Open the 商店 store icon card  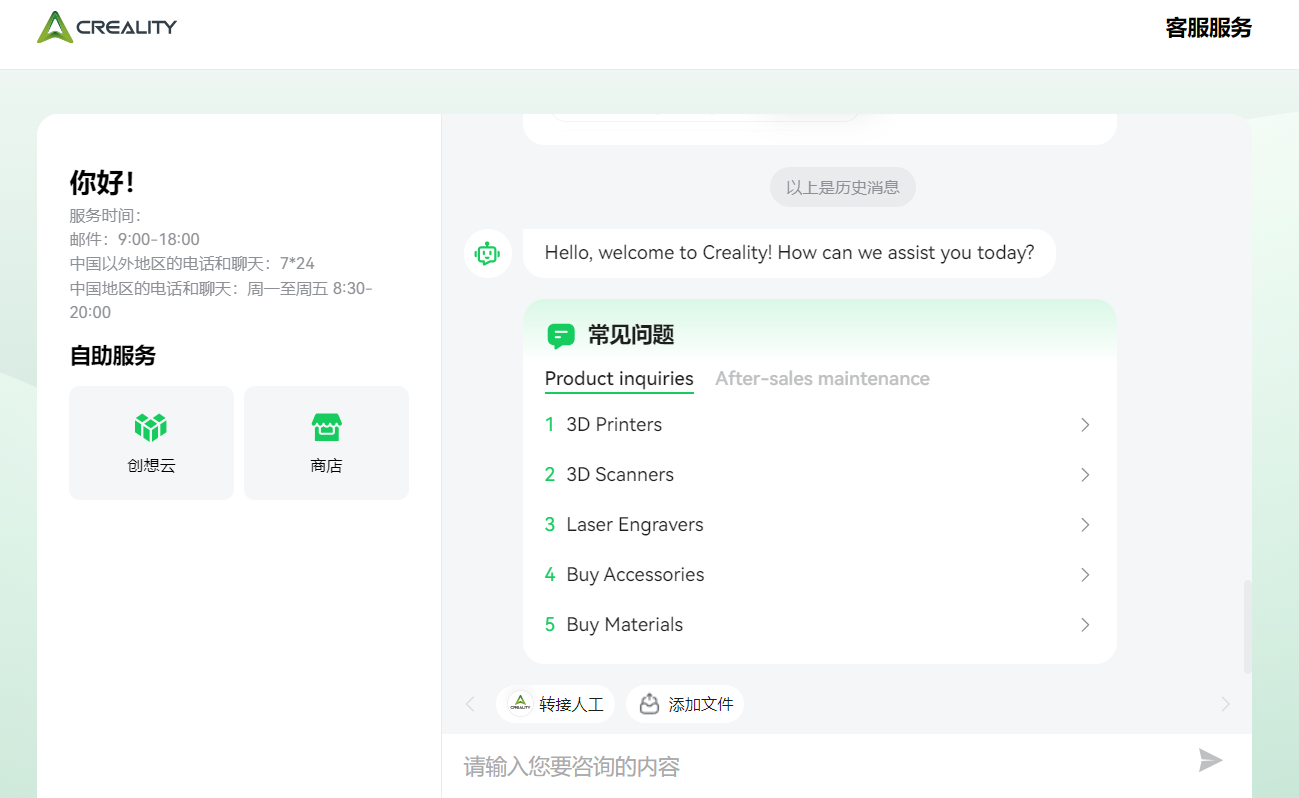point(326,442)
